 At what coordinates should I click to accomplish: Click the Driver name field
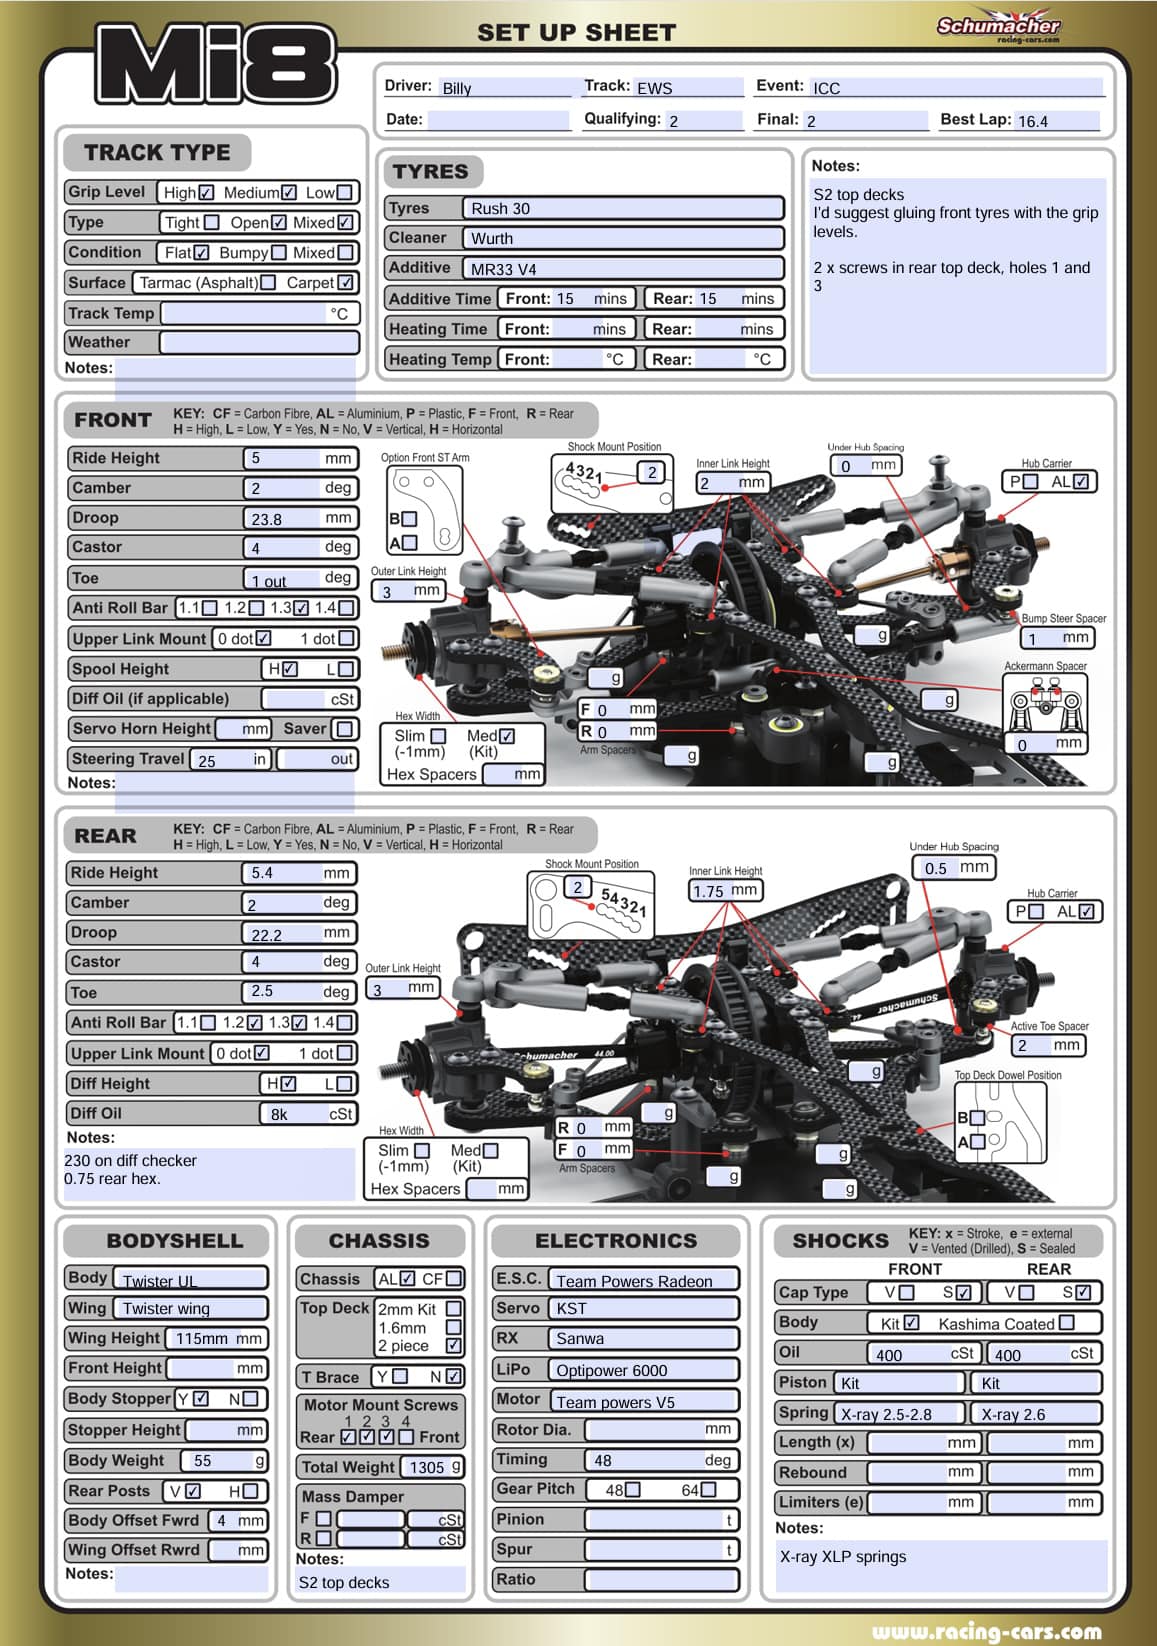coord(504,87)
